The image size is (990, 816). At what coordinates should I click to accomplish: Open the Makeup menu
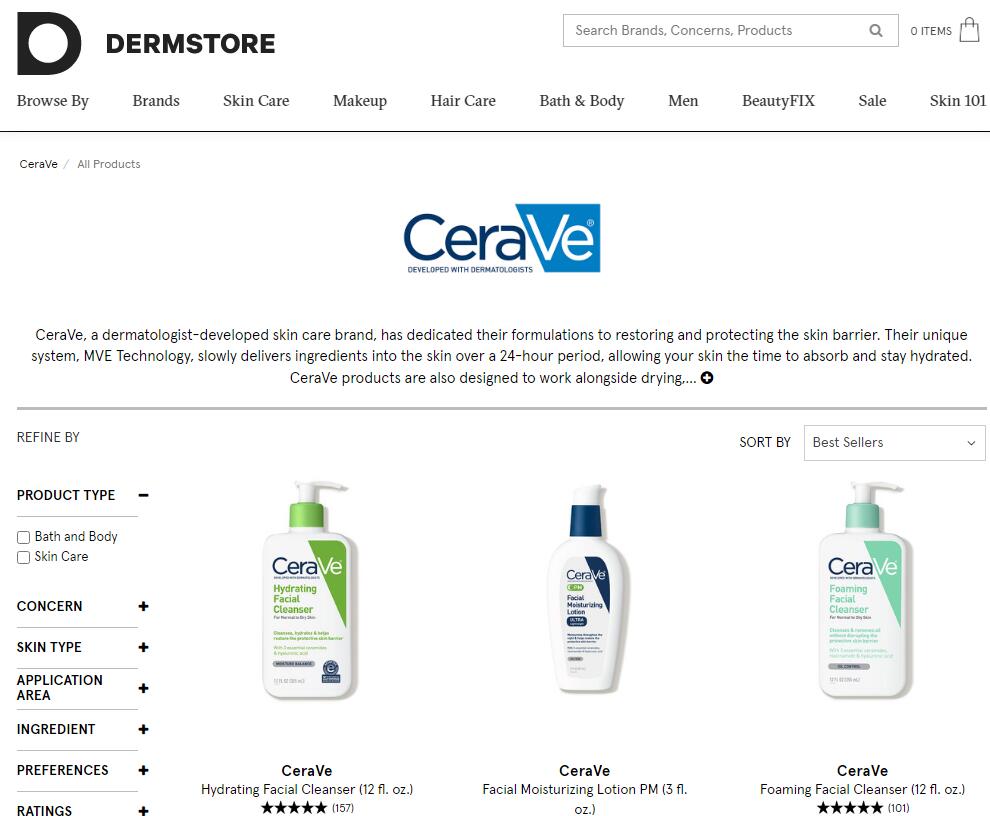360,101
